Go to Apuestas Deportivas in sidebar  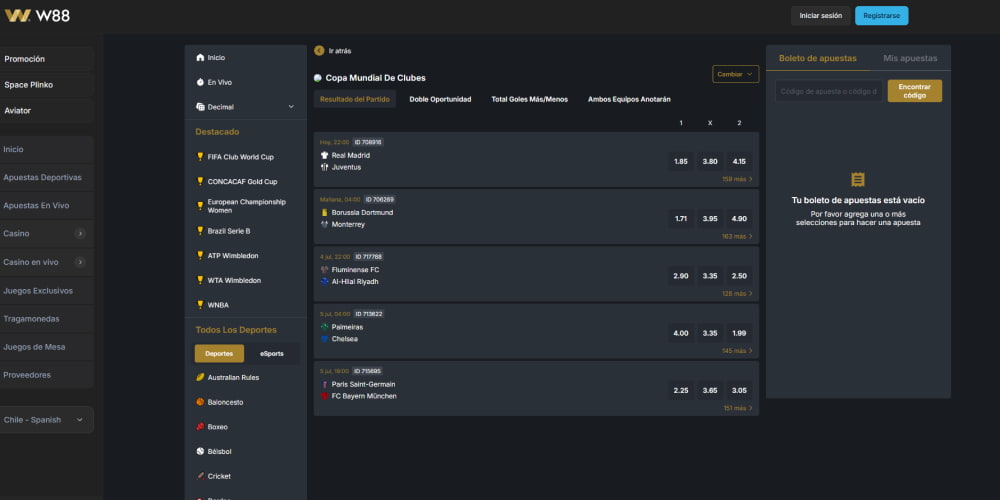(46, 177)
